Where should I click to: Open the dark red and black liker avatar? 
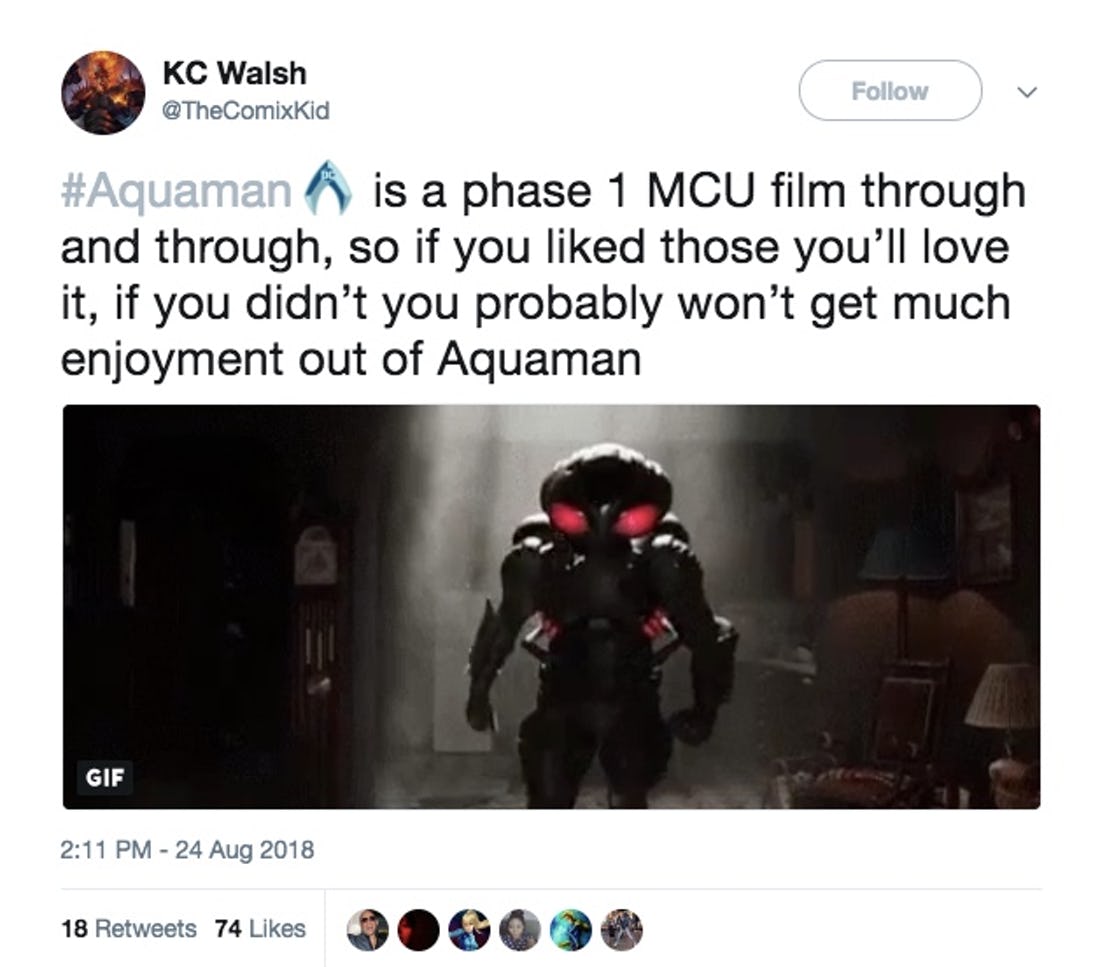(419, 930)
